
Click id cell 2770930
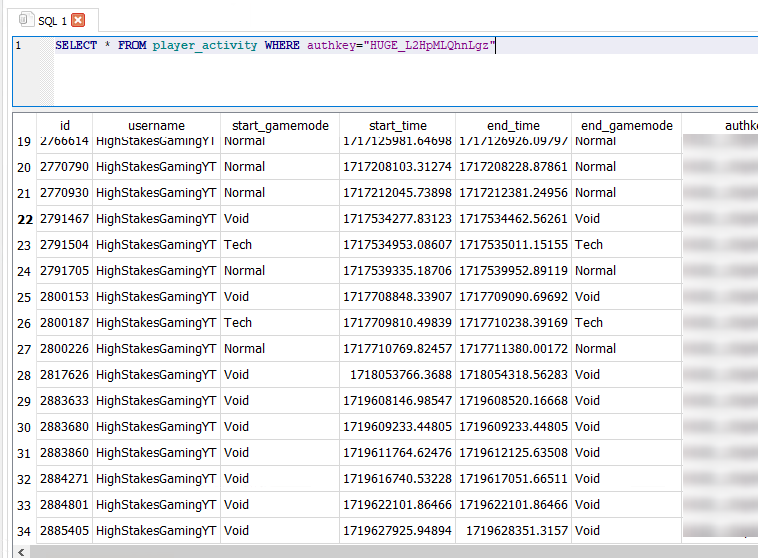point(64,193)
